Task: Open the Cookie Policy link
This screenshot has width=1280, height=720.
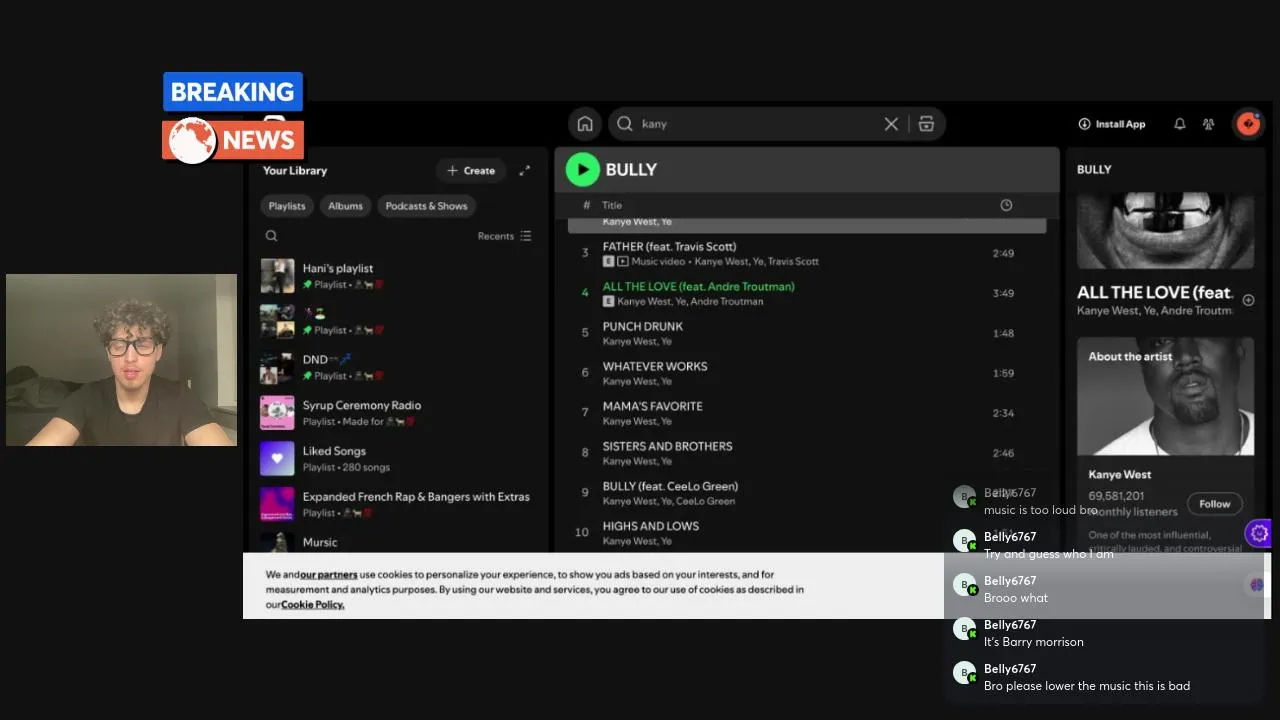Action: tap(312, 605)
